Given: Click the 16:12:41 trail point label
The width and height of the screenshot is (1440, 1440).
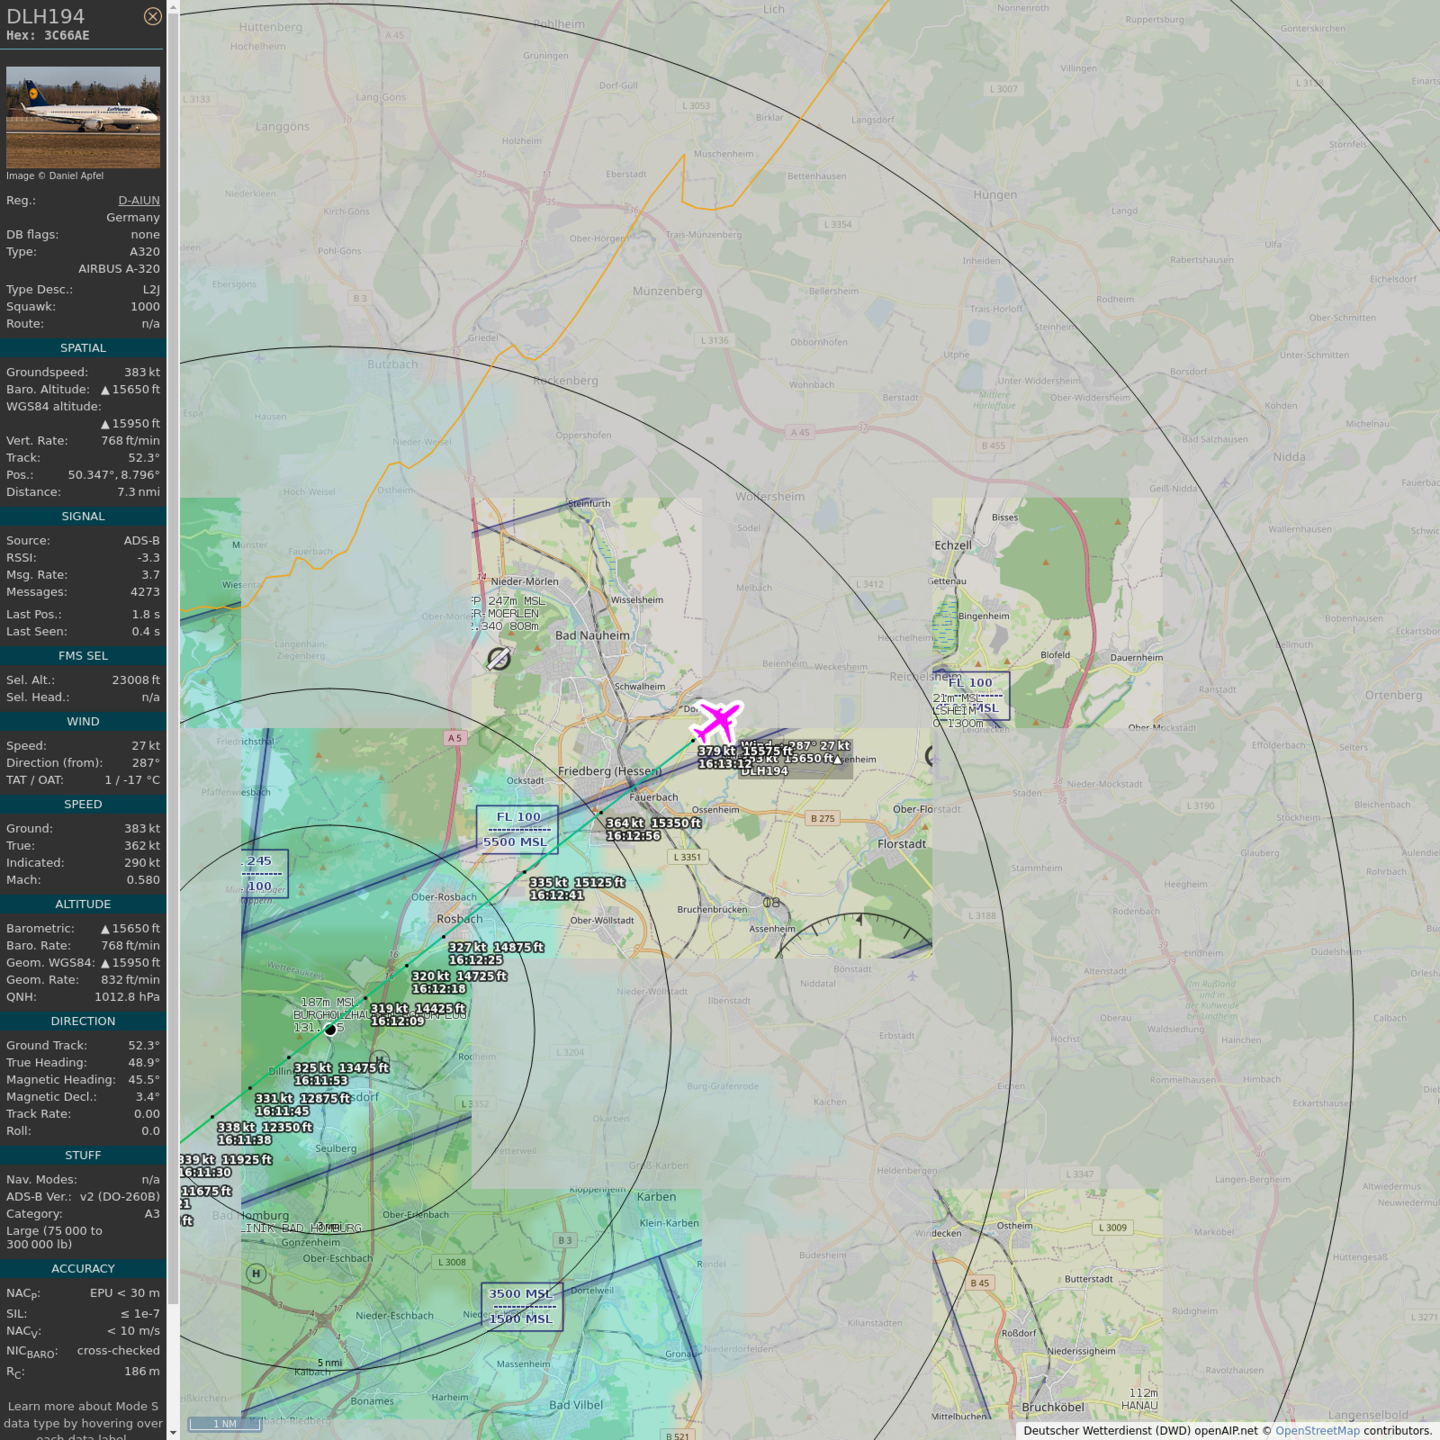Looking at the screenshot, I should pyautogui.click(x=556, y=895).
